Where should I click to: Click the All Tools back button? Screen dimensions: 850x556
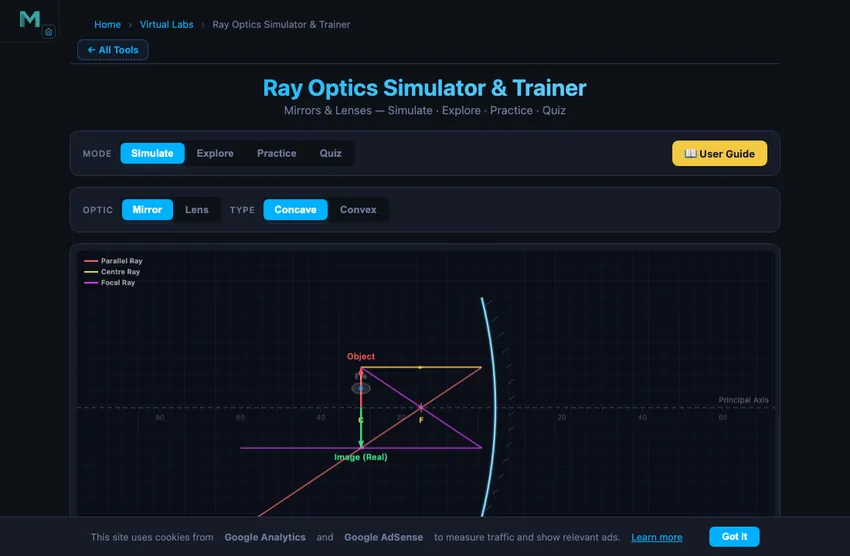pos(113,50)
